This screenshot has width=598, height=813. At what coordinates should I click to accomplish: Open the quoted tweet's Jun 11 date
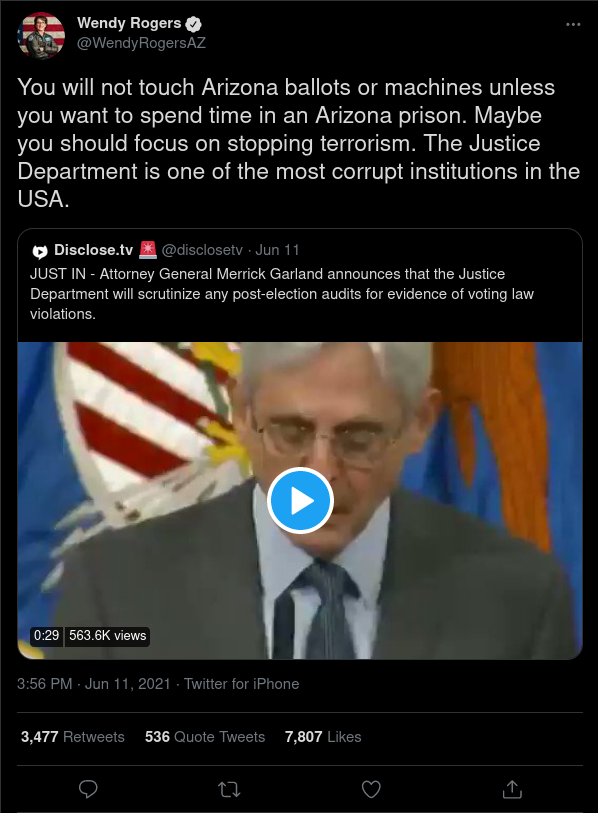(x=277, y=250)
